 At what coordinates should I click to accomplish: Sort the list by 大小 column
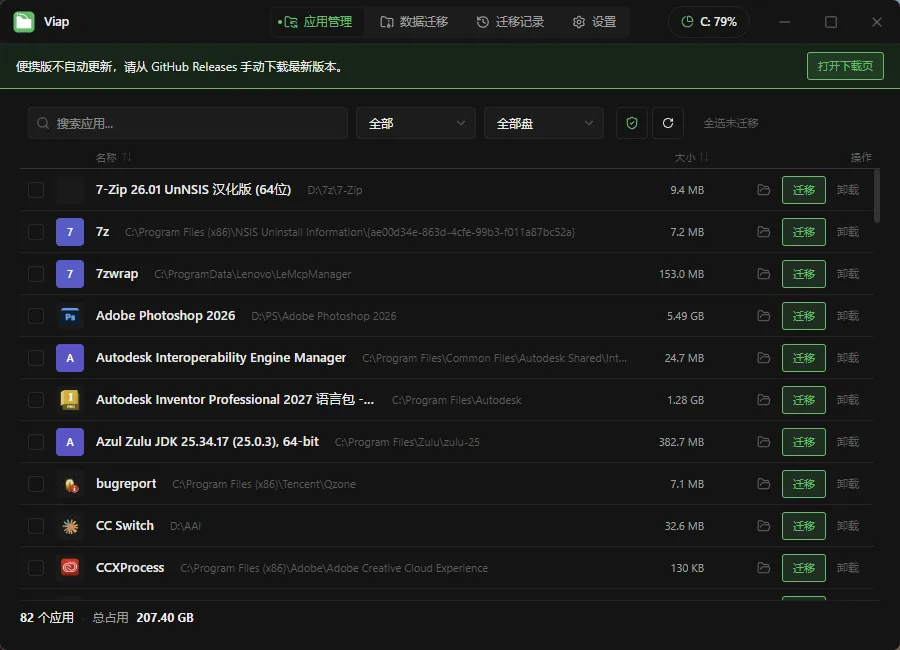coord(691,157)
